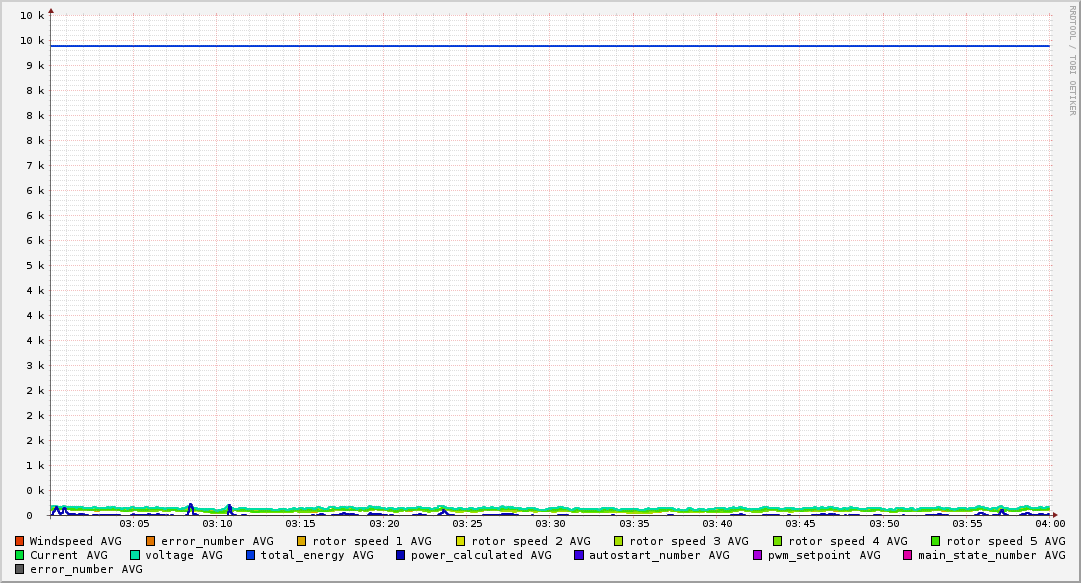Click the rotor speed 4 AVG label text
Image resolution: width=1081 pixels, height=583 pixels.
pos(847,541)
